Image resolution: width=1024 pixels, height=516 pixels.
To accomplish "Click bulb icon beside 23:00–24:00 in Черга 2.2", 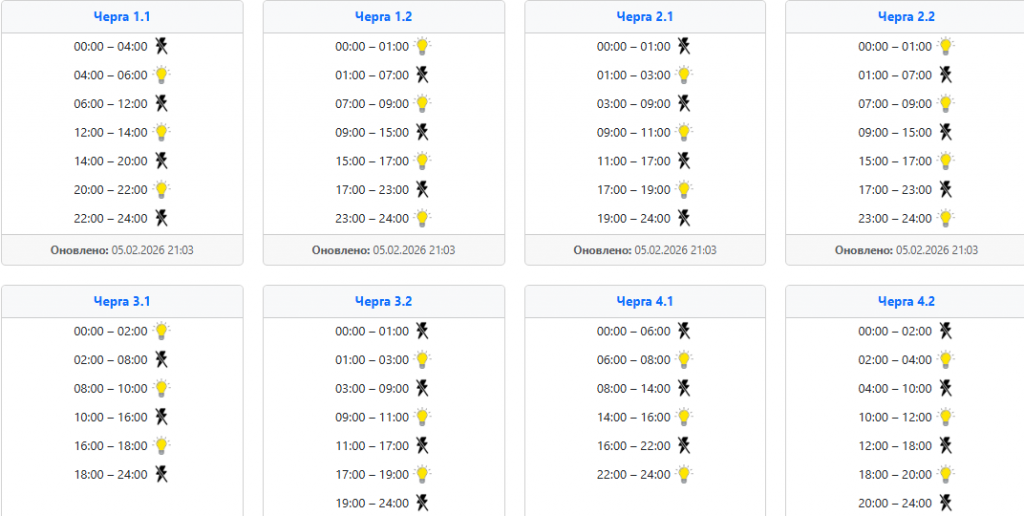I will coord(946,218).
